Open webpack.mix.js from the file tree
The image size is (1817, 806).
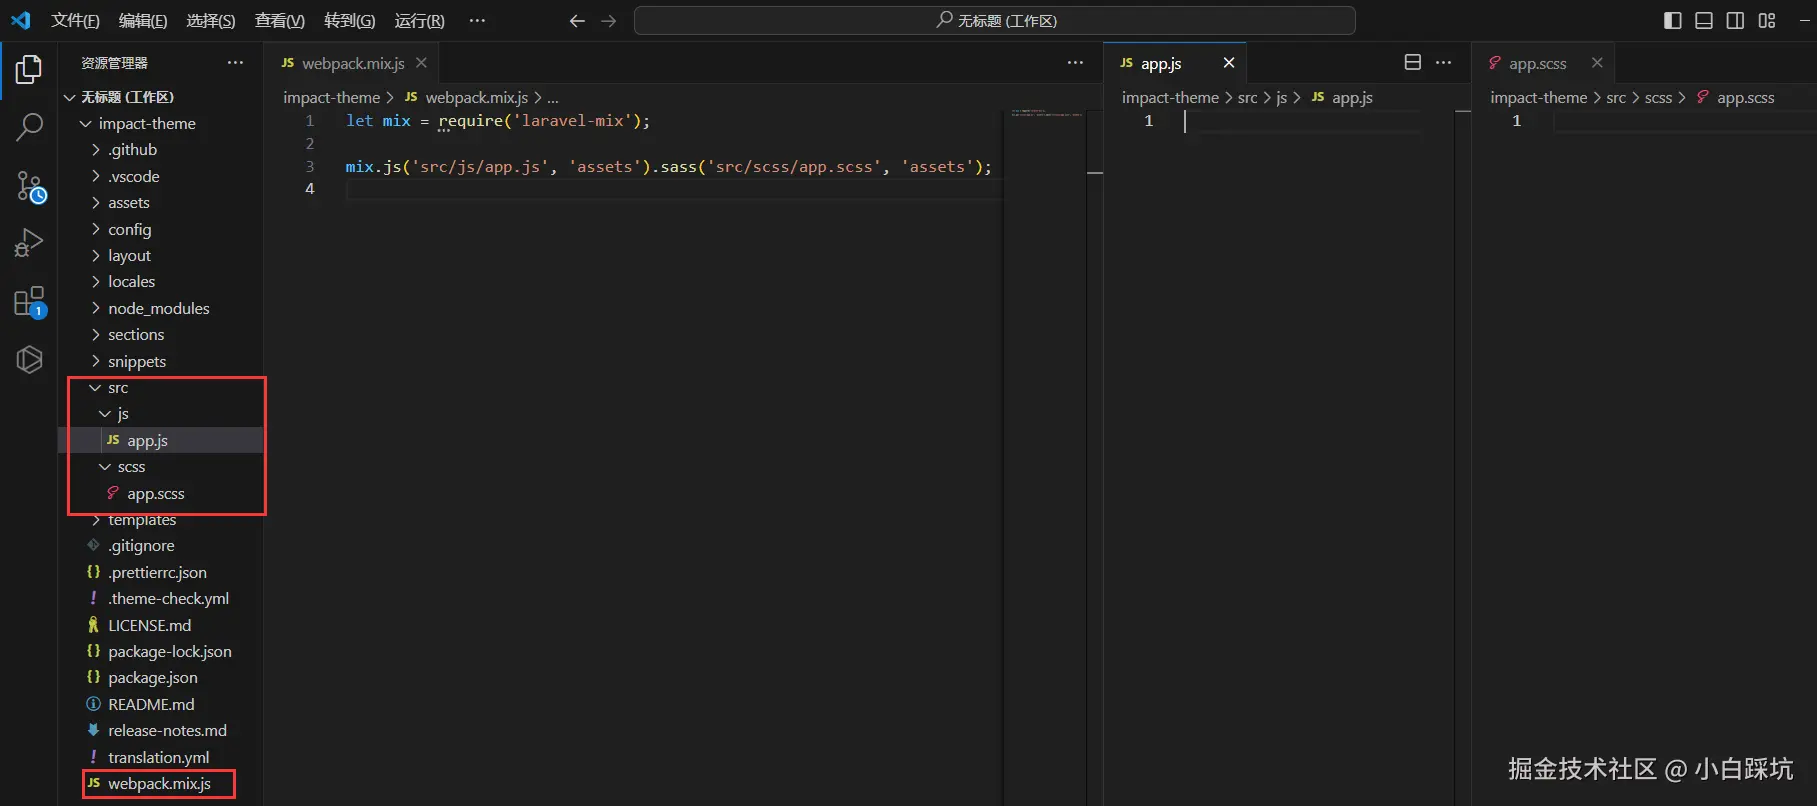tap(160, 784)
